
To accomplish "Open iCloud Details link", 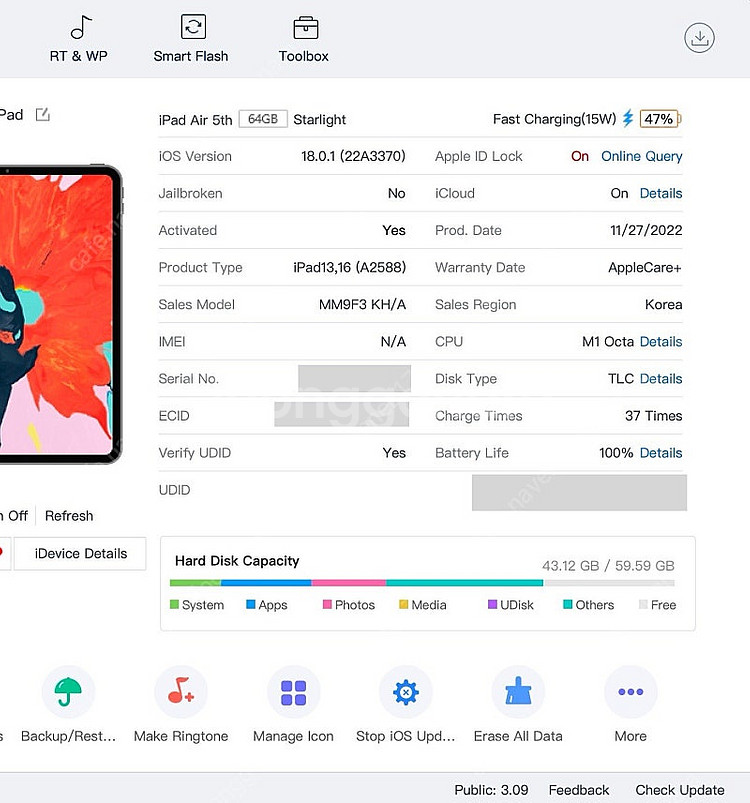I will (x=661, y=193).
